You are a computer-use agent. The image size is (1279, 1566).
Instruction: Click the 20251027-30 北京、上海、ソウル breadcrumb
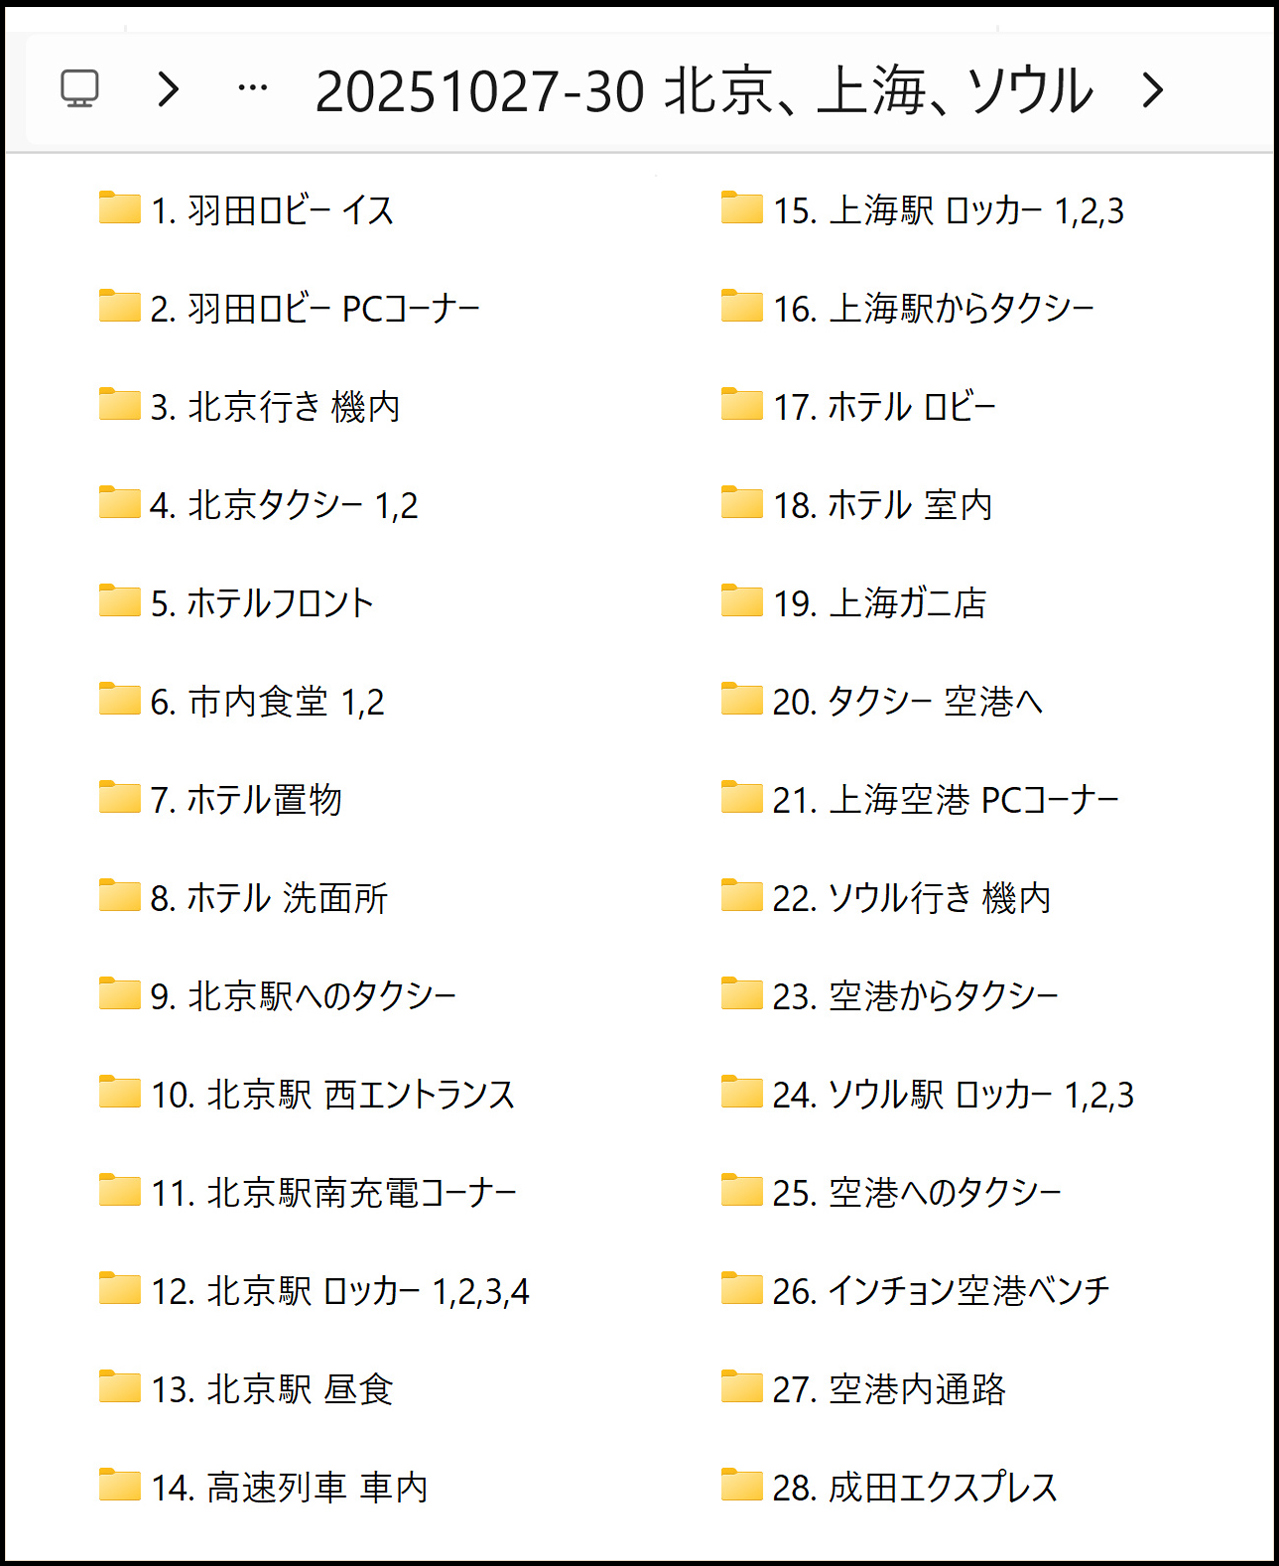click(x=703, y=91)
